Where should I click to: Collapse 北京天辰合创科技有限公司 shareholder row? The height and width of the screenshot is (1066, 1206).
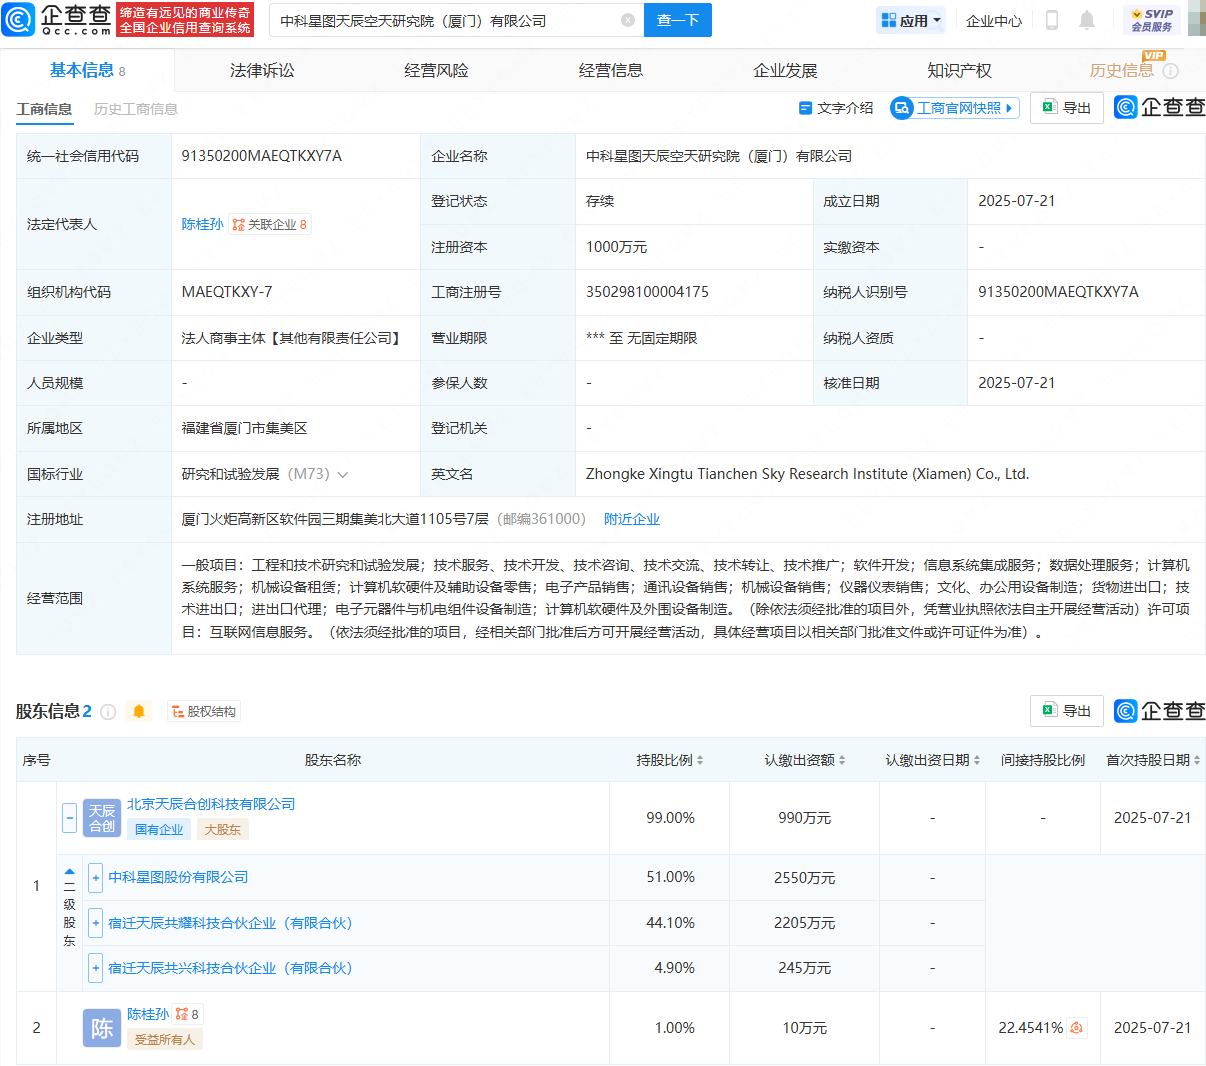tap(69, 818)
